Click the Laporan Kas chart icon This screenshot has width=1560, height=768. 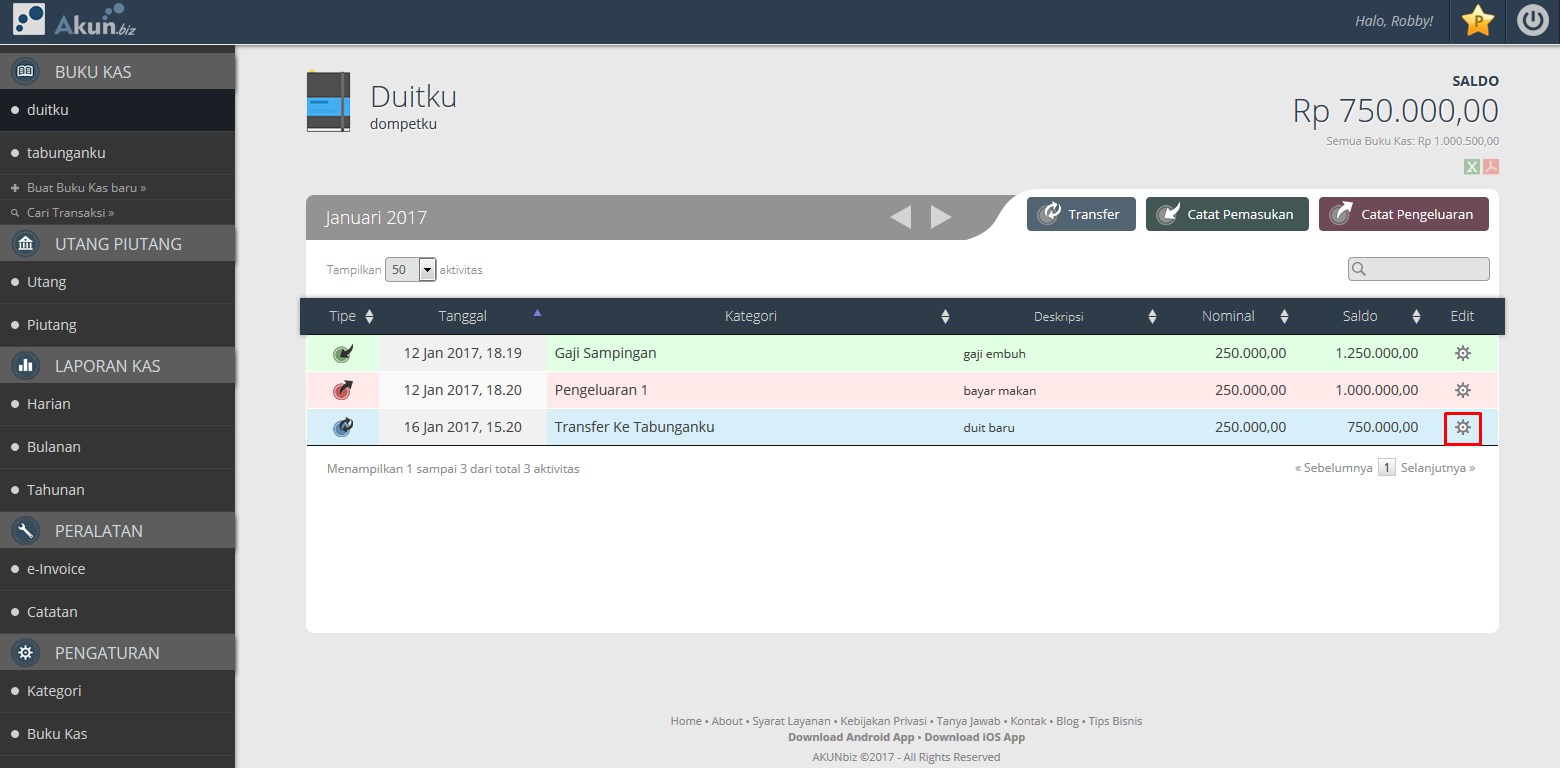pyautogui.click(x=26, y=365)
